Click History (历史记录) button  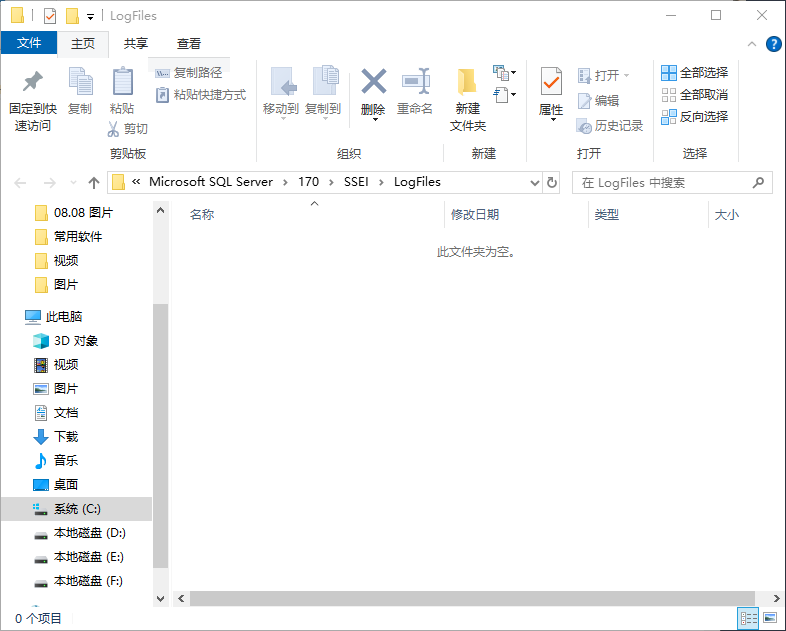tap(610, 126)
